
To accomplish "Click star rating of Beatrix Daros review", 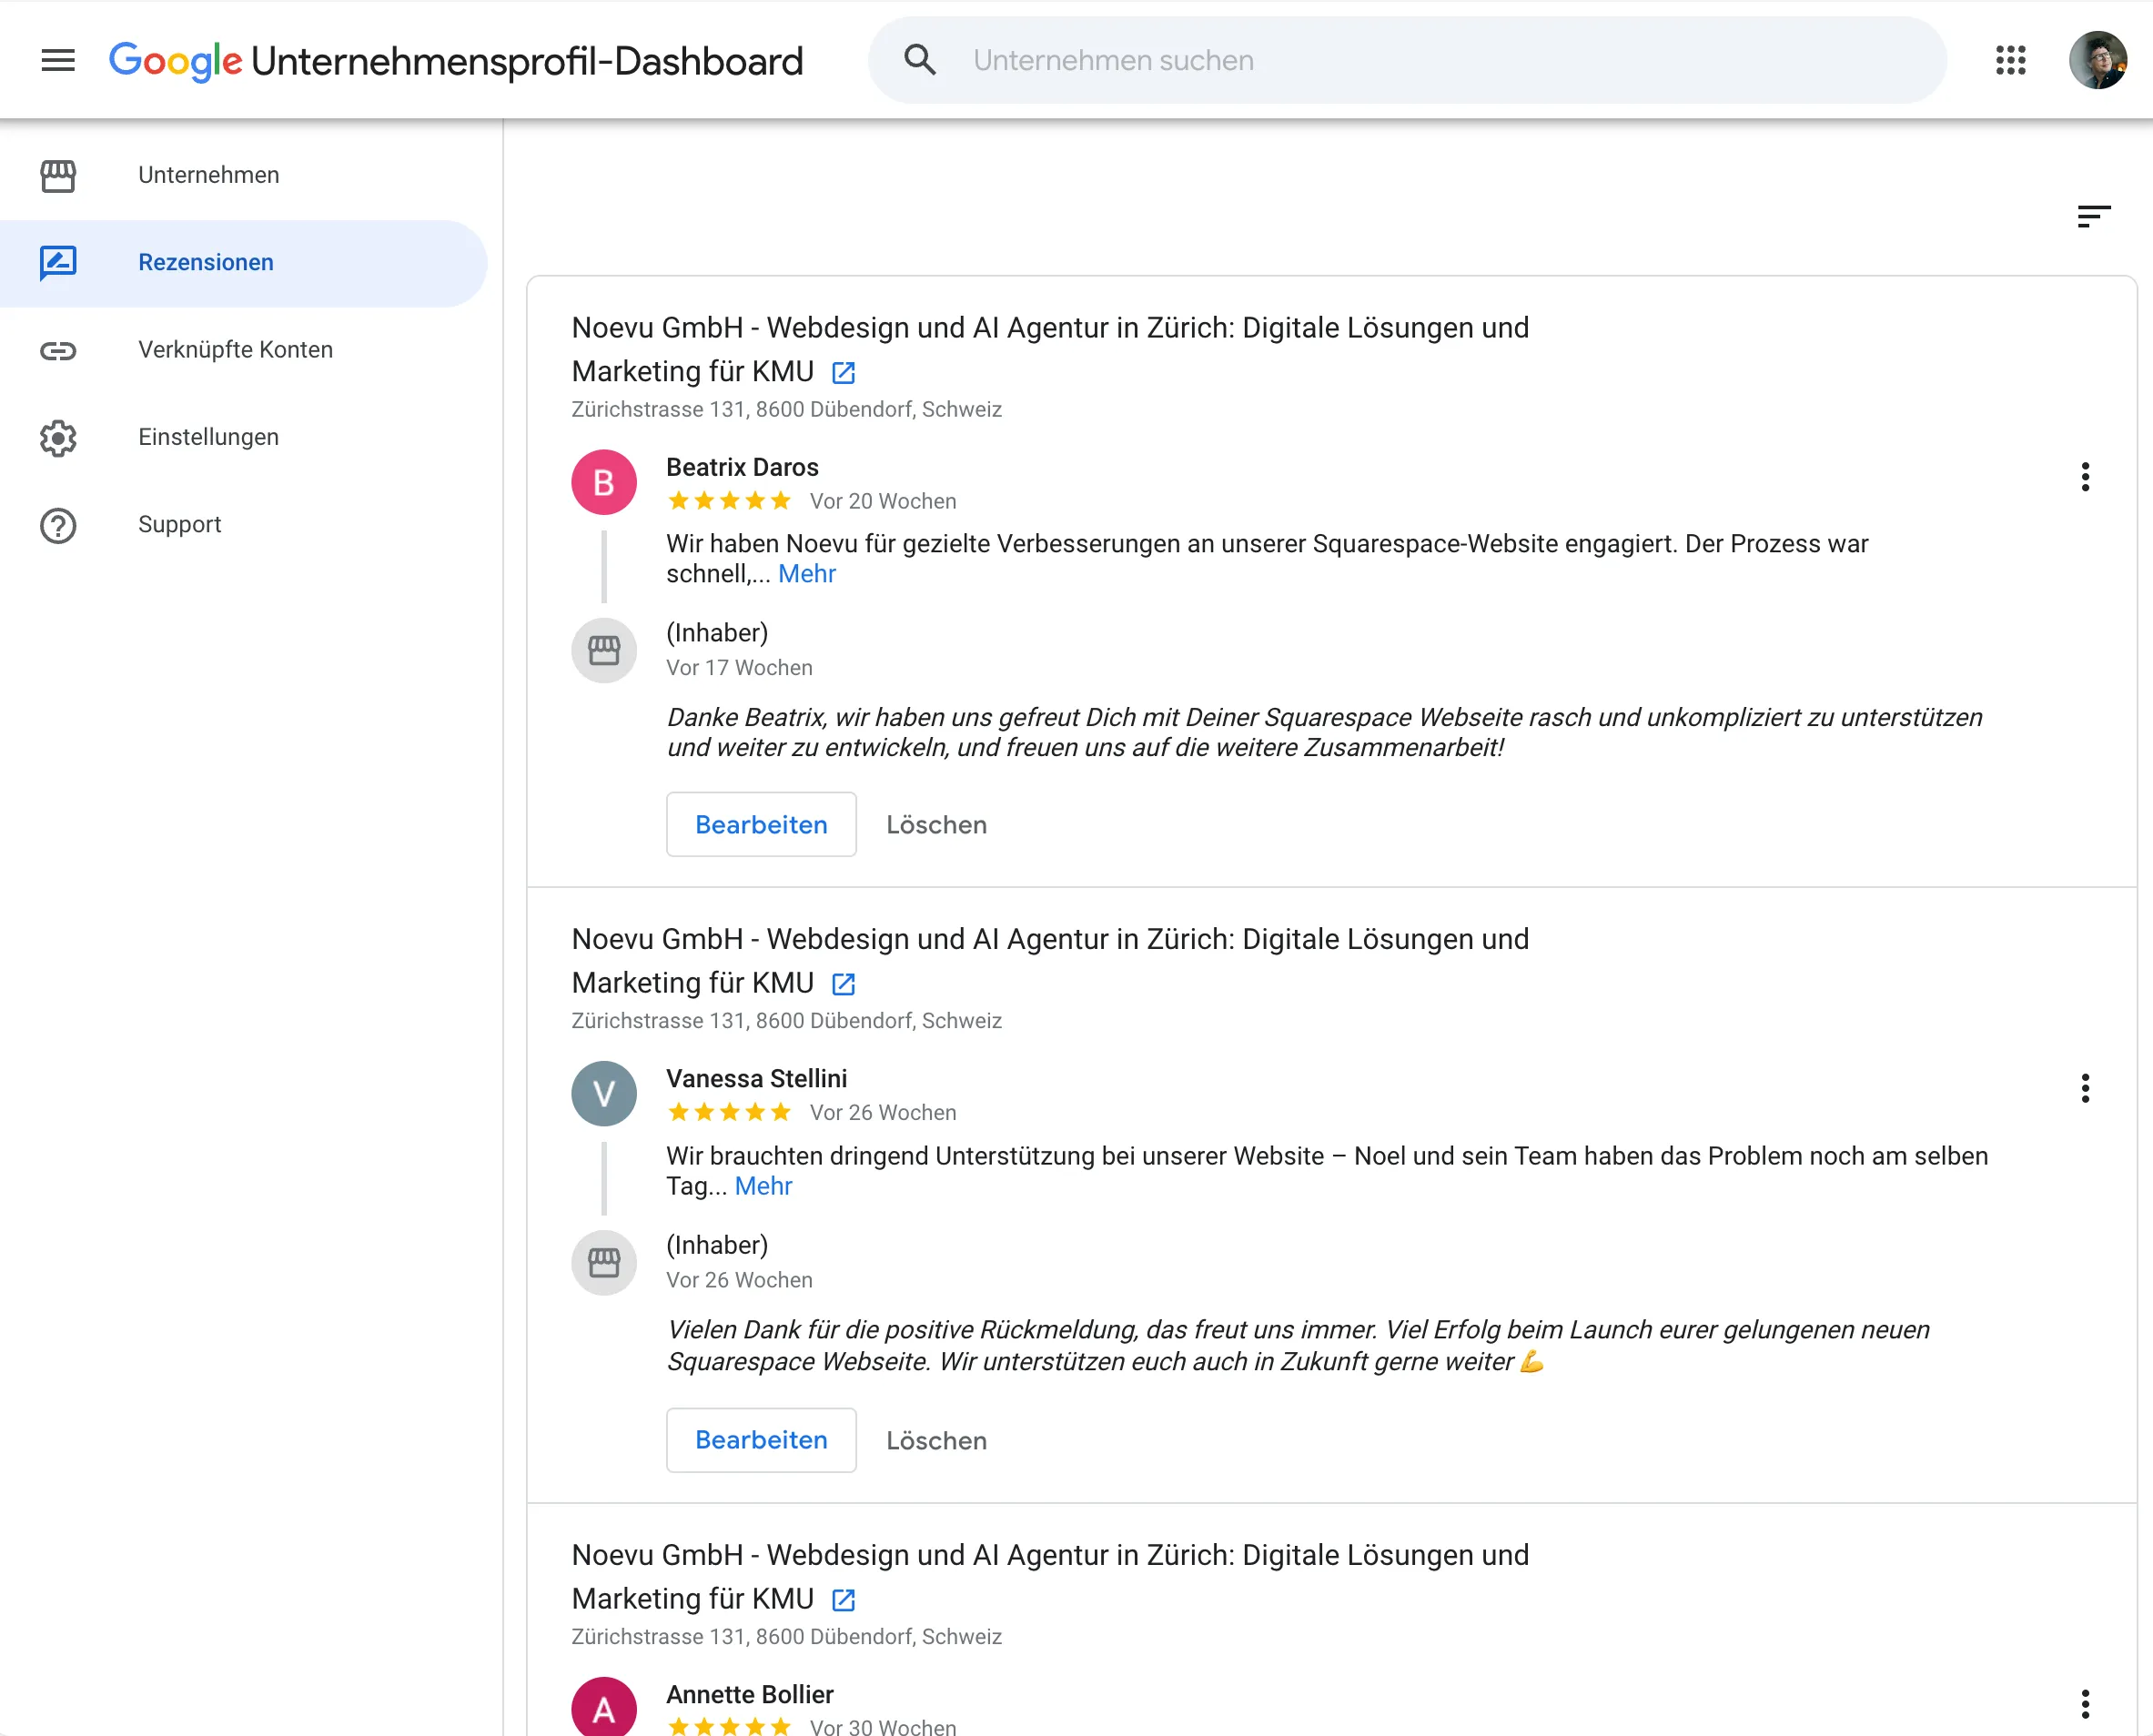I will point(729,501).
